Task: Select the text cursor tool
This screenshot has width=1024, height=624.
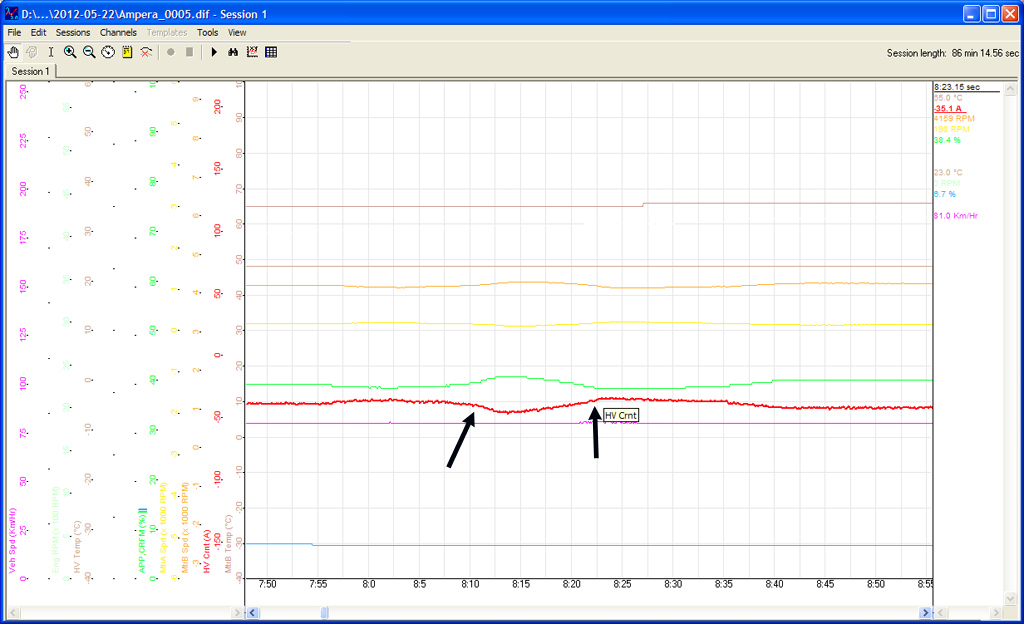Action: coord(51,52)
